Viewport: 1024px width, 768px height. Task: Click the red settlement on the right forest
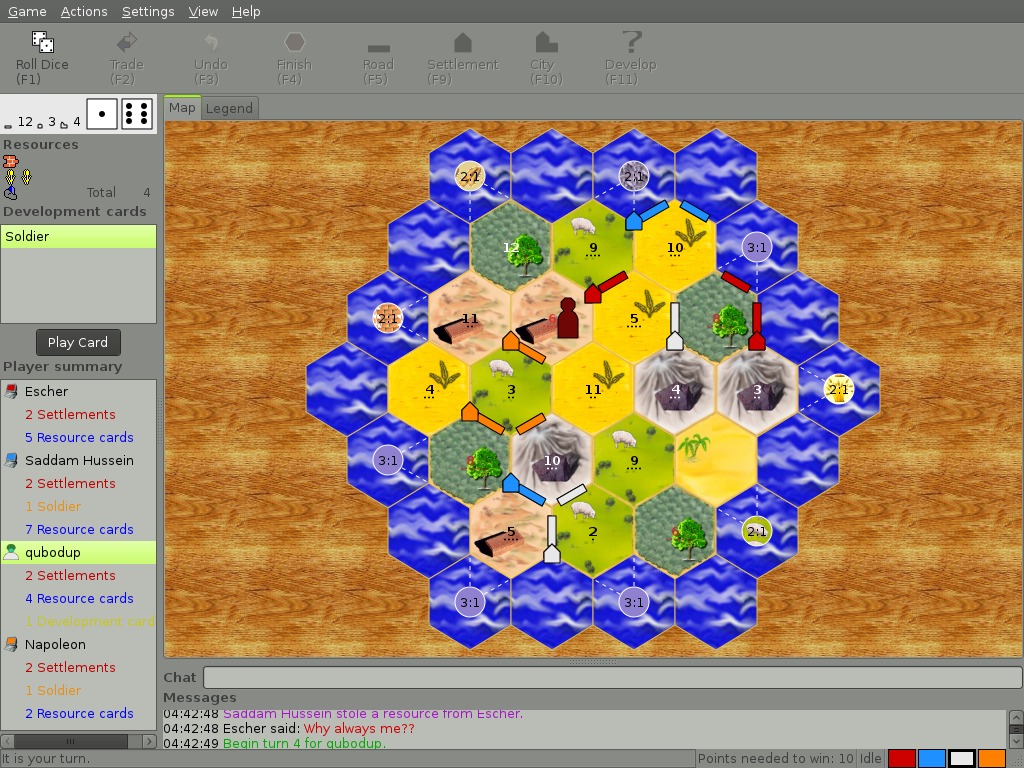coord(756,340)
